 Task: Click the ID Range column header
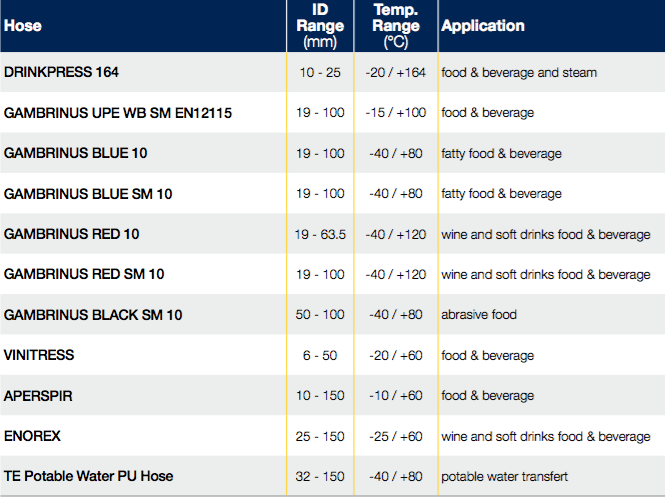pos(320,26)
